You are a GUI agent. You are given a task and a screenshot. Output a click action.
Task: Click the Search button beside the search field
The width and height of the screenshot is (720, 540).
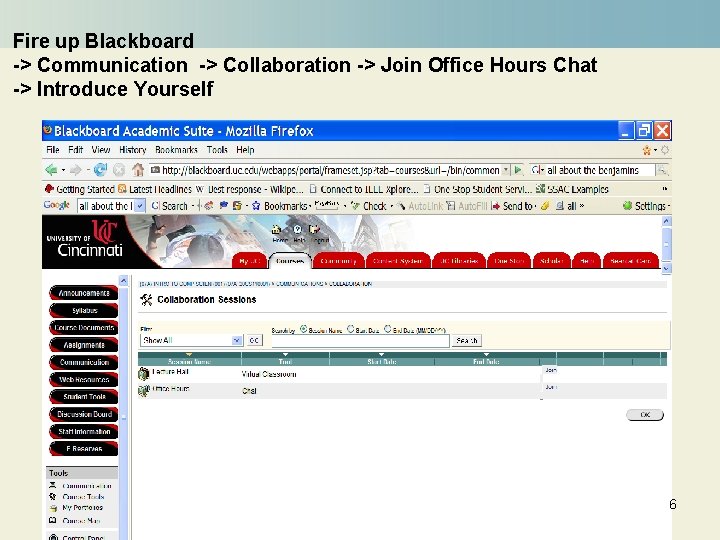467,340
